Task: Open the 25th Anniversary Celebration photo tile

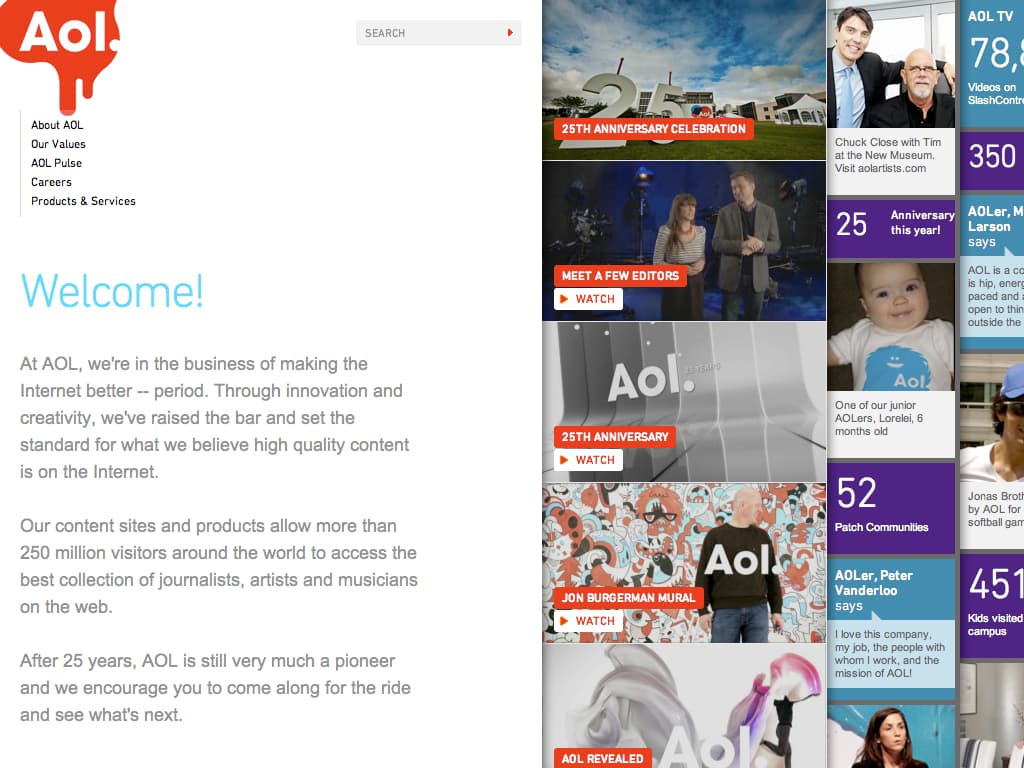Action: (684, 80)
